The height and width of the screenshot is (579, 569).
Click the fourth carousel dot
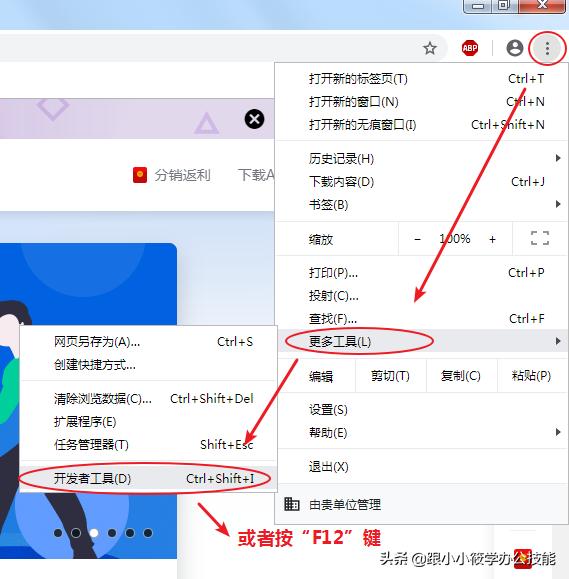tap(112, 533)
